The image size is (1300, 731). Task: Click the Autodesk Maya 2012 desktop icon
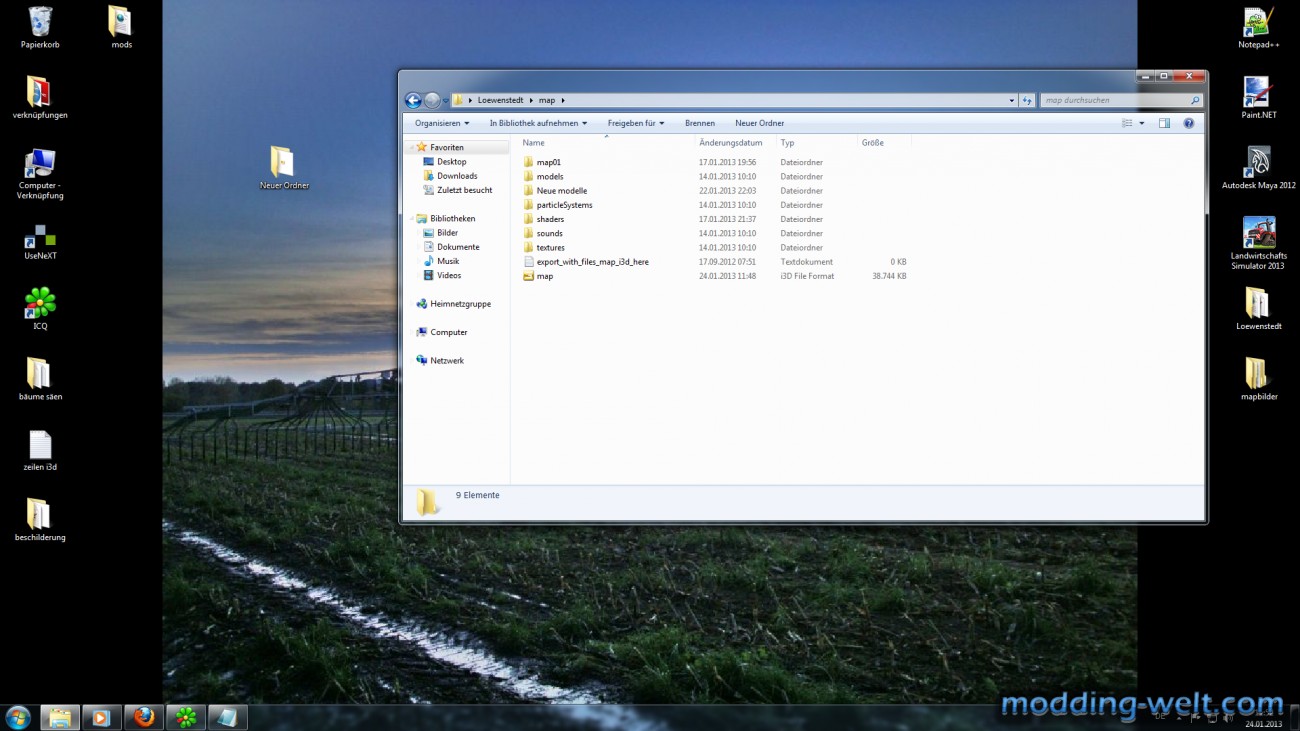[1258, 168]
